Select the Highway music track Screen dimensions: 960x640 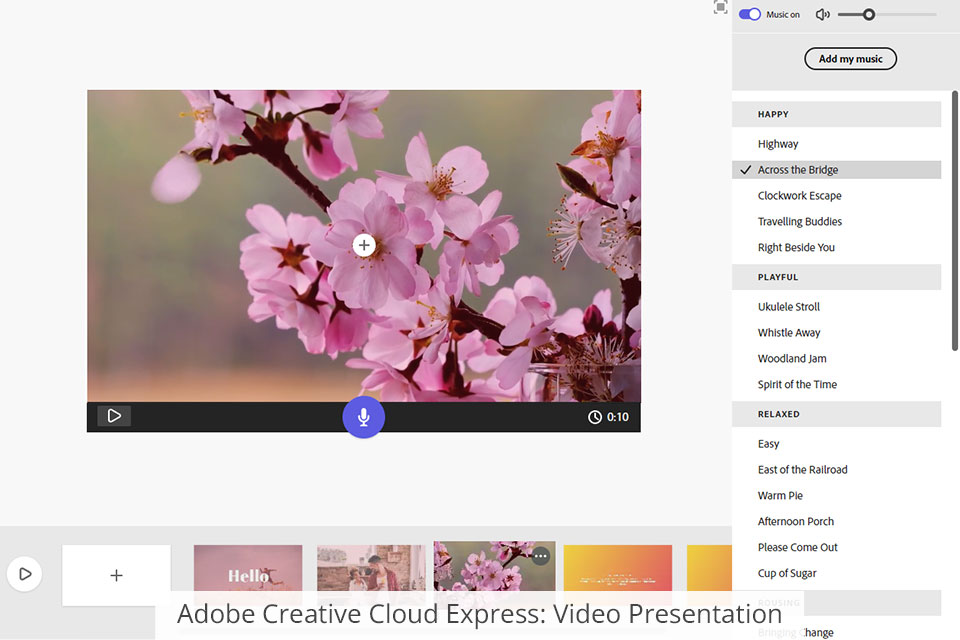778,144
